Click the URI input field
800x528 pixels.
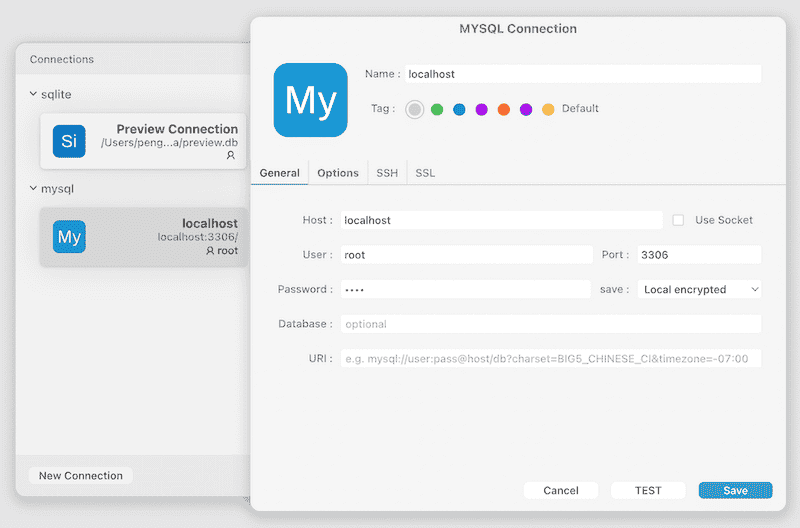pos(551,359)
